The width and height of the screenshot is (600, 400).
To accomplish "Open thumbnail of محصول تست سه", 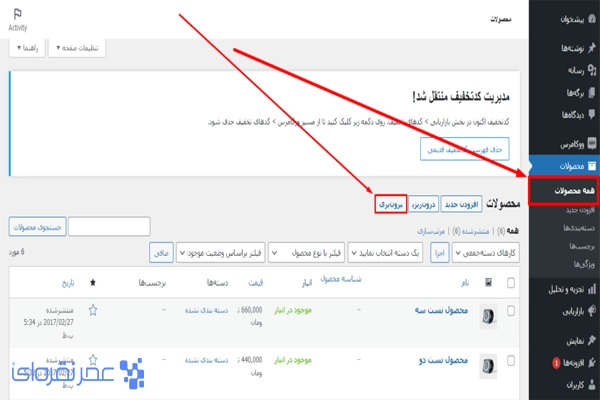I will point(488,316).
